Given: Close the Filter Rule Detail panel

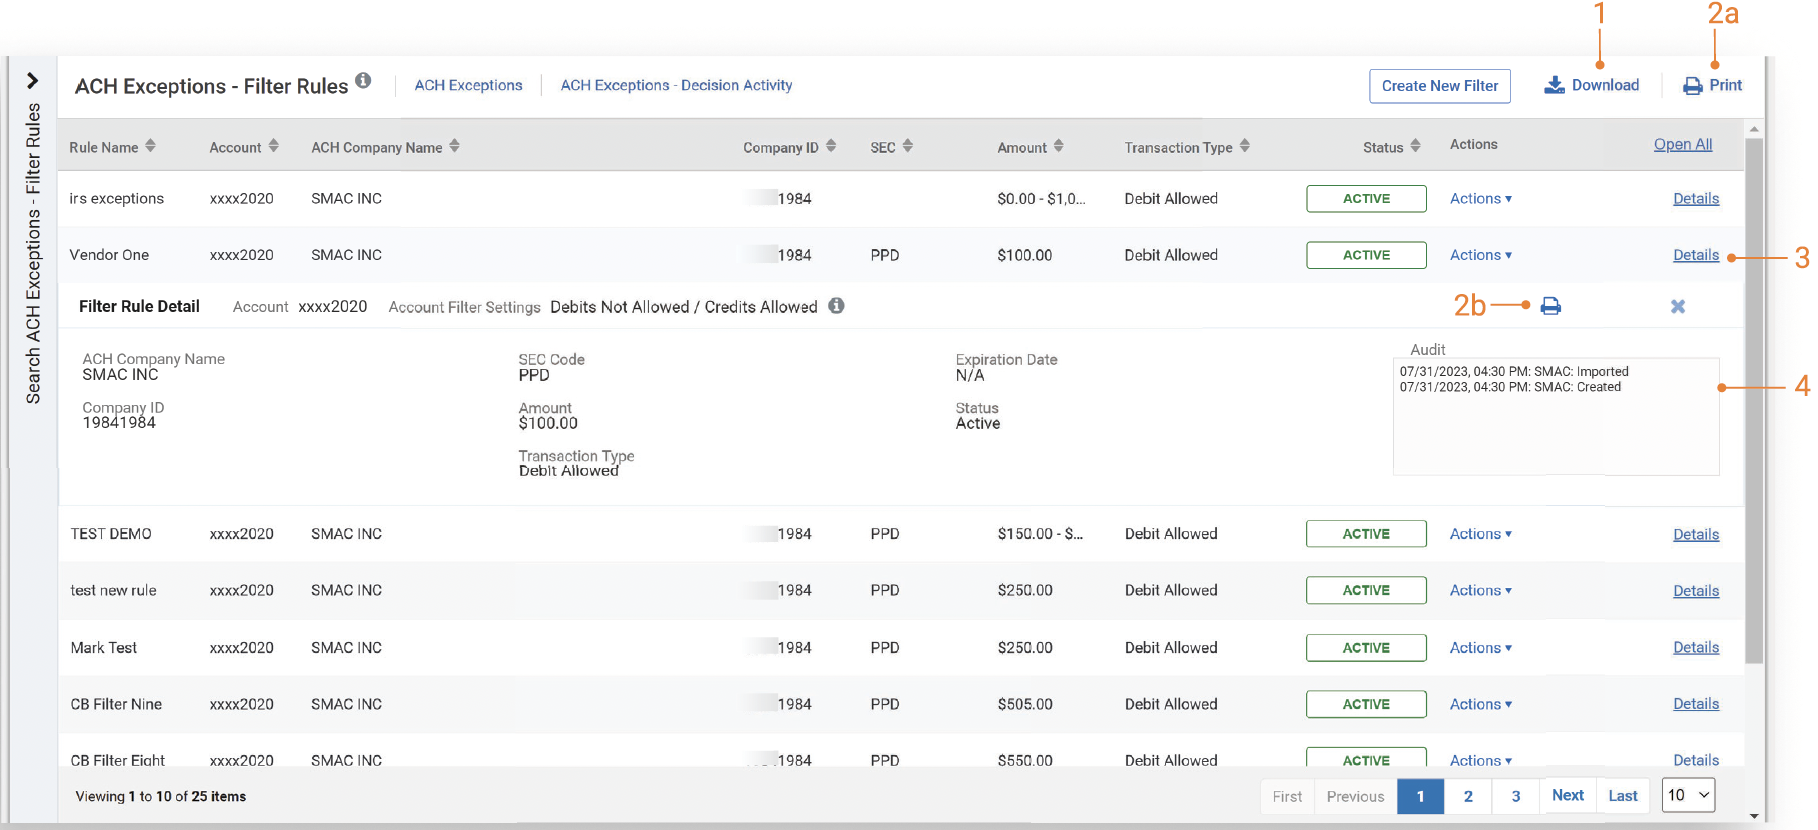Looking at the screenshot, I should pos(1677,307).
